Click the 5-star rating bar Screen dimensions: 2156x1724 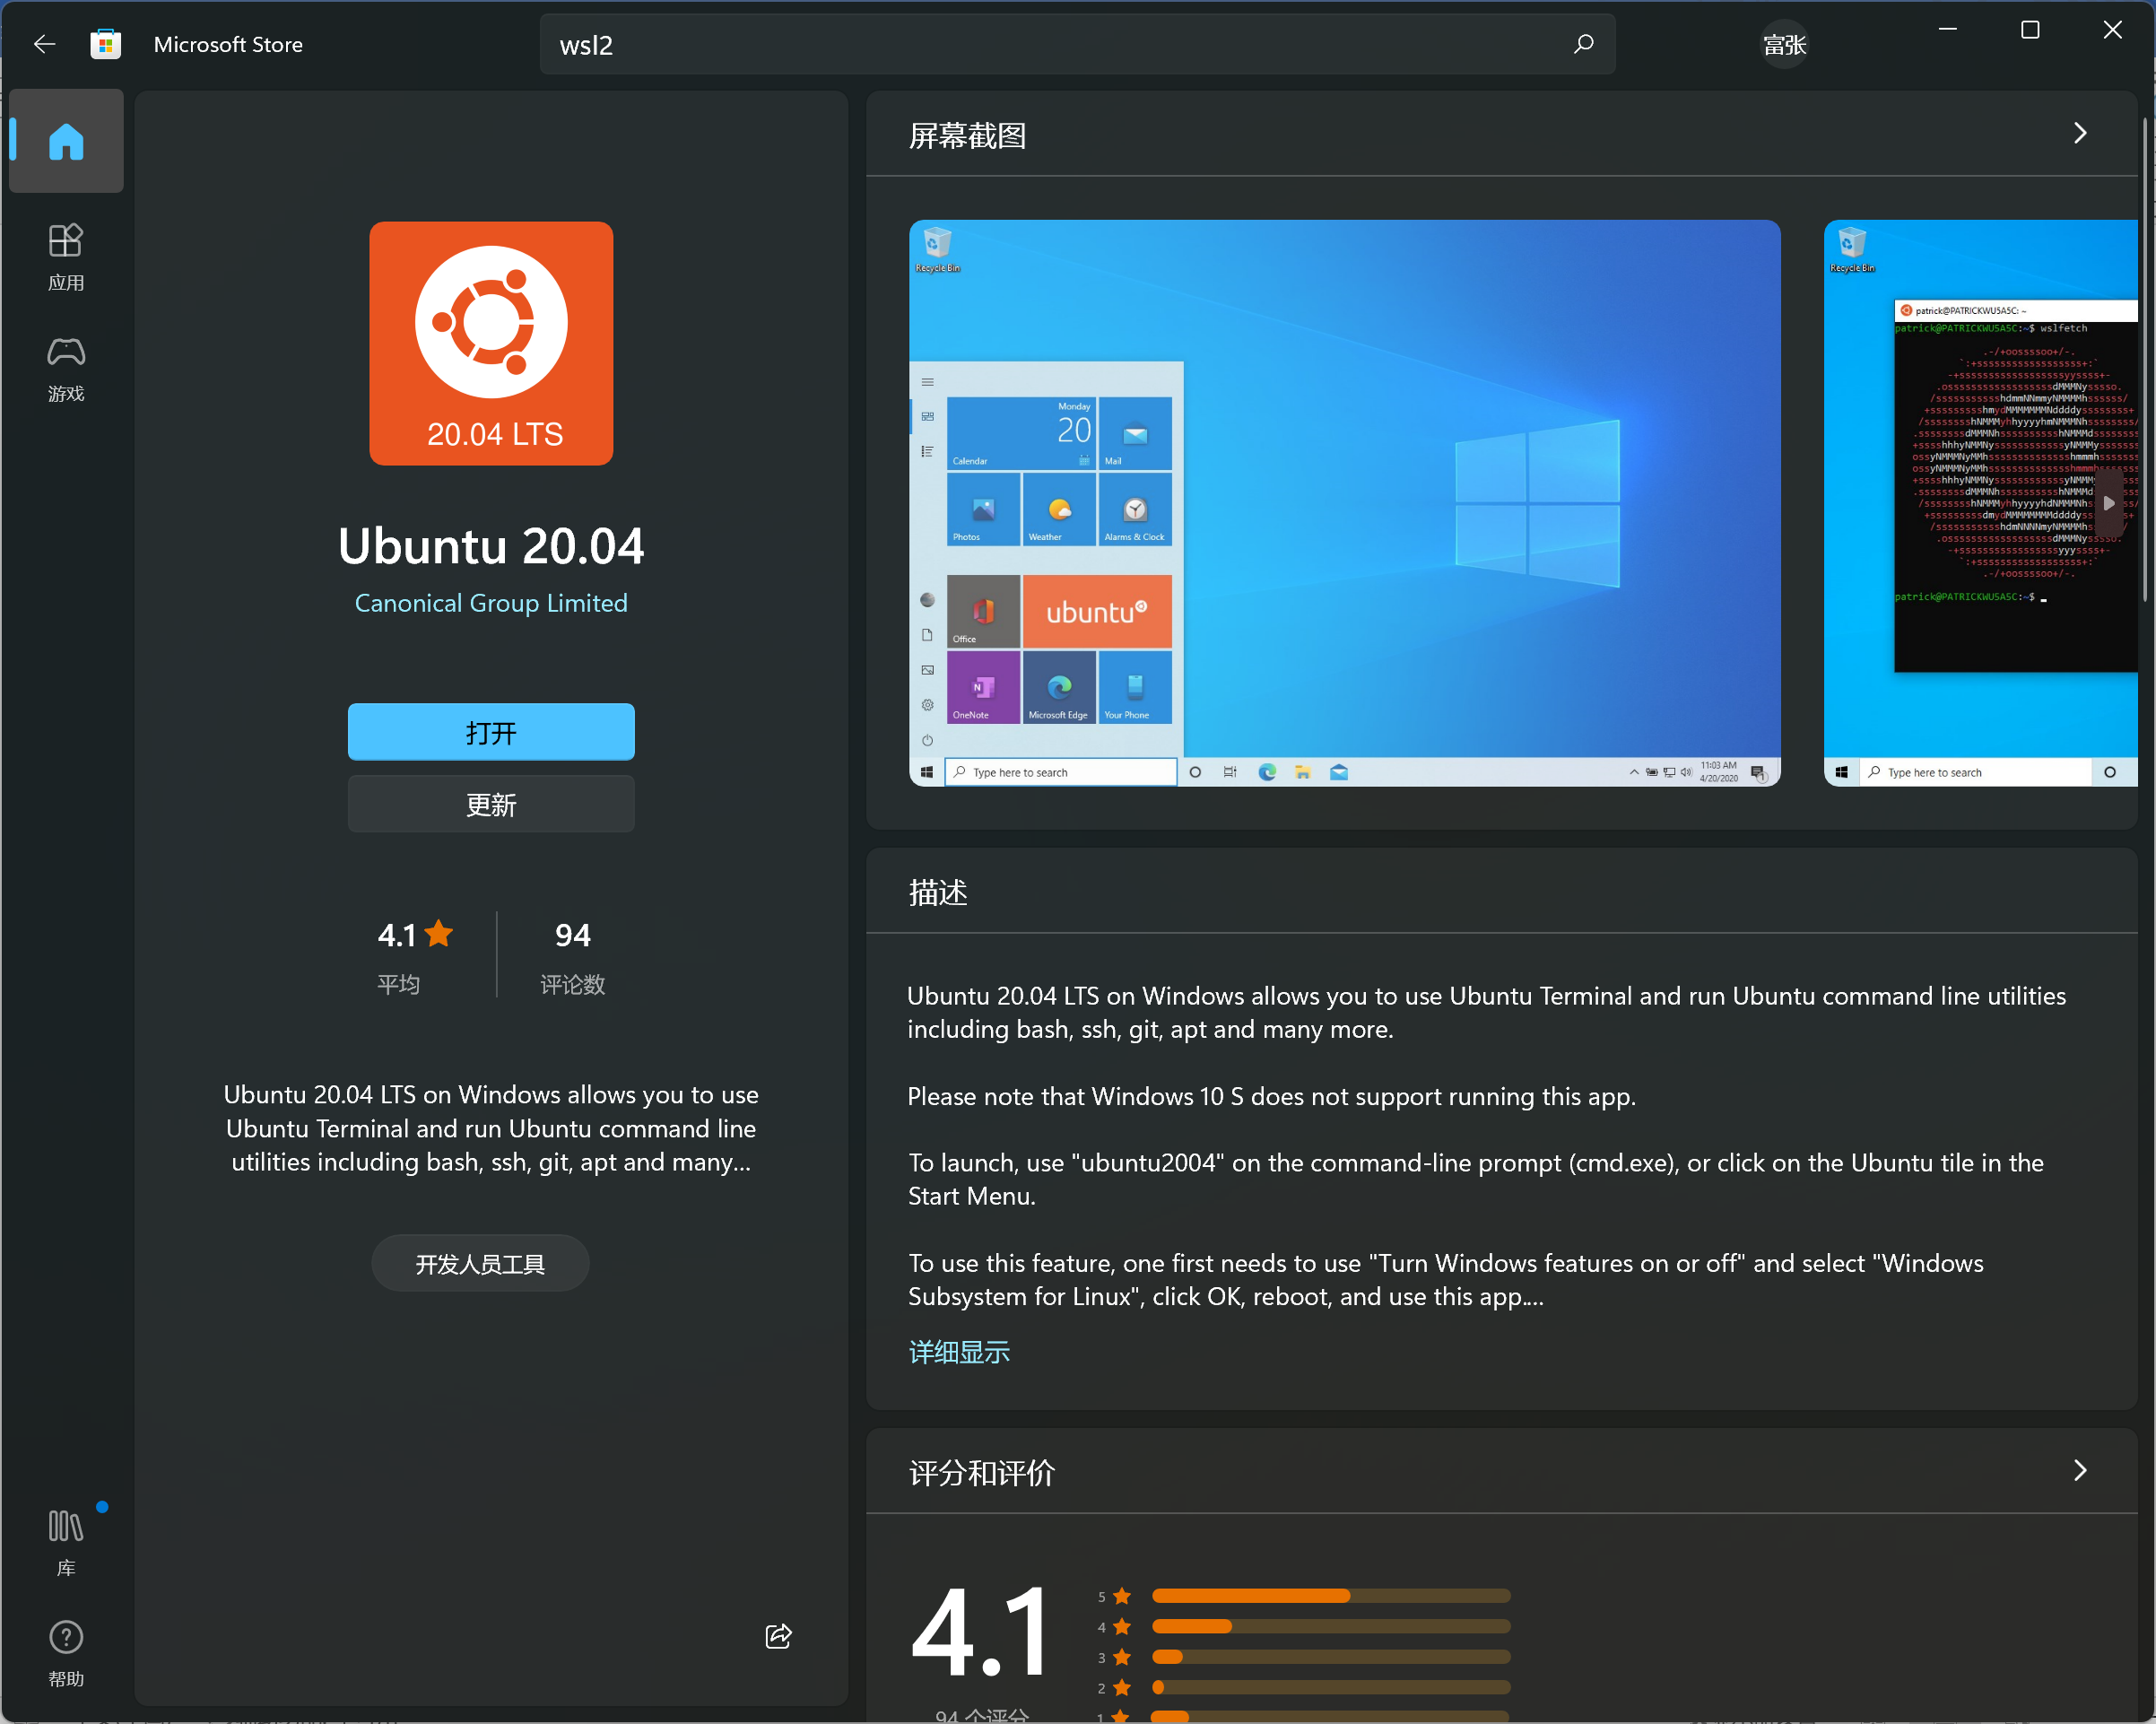pos(1330,1596)
